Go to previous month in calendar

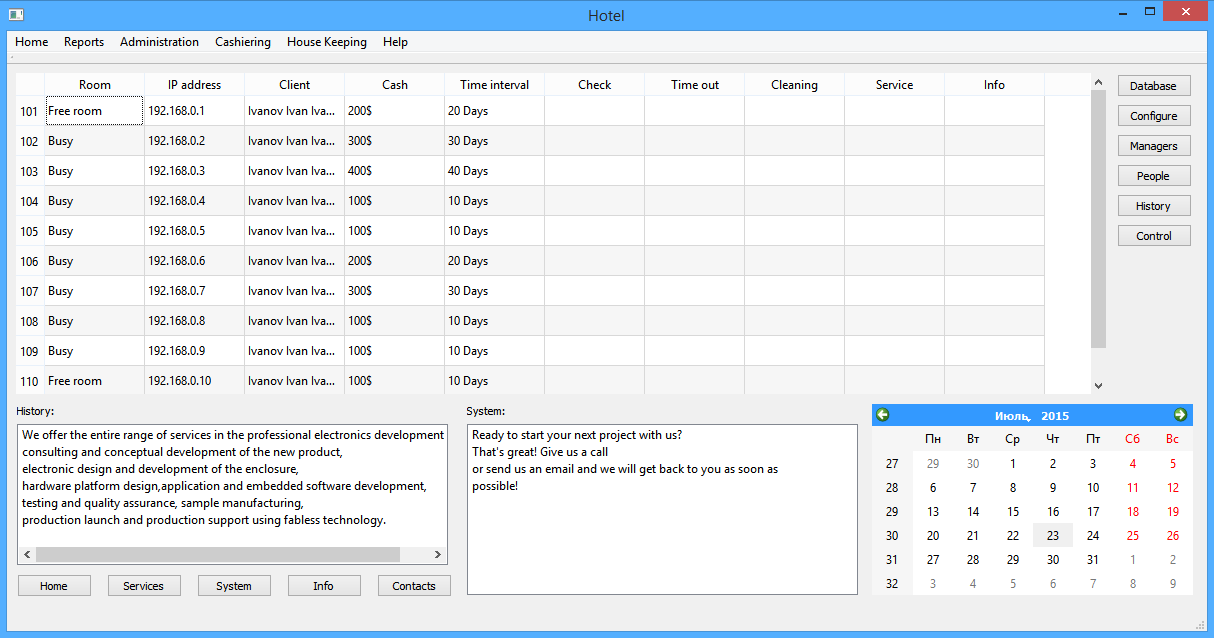coord(883,415)
